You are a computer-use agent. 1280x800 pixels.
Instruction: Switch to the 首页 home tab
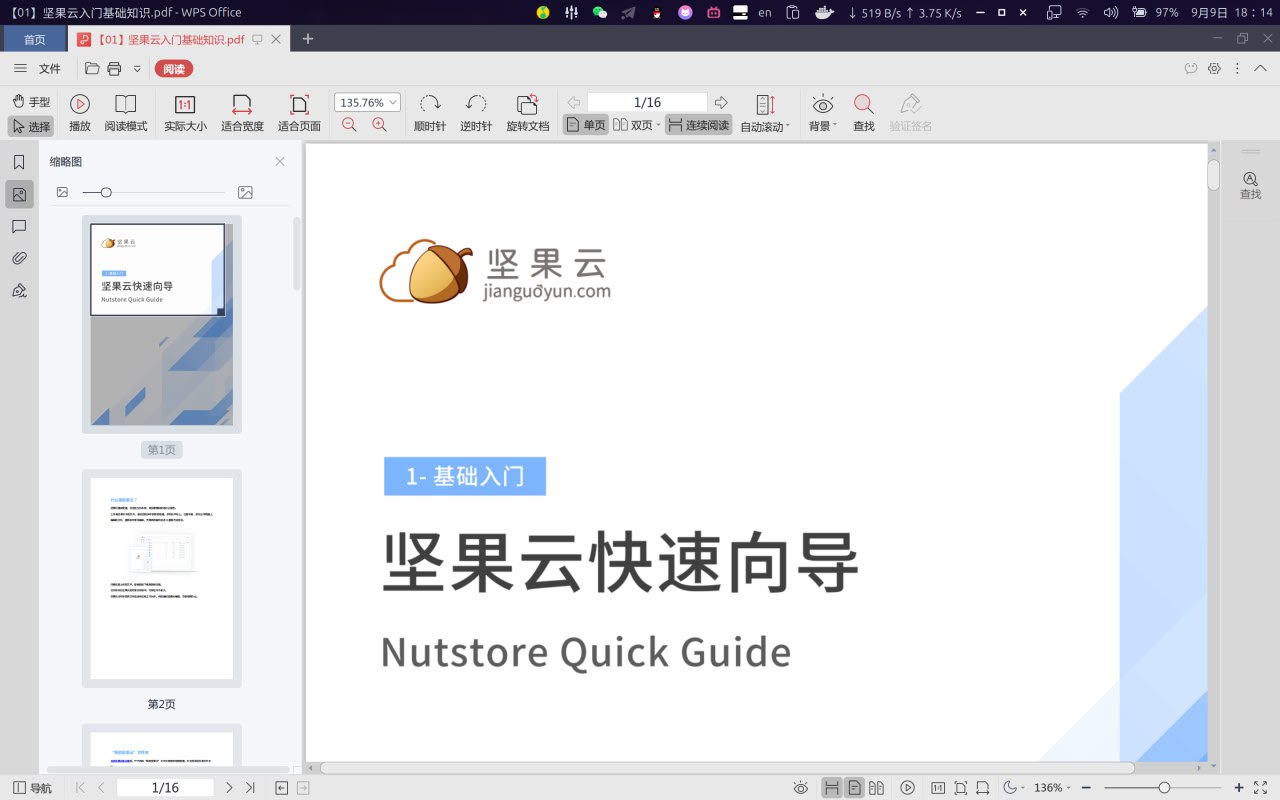(34, 39)
